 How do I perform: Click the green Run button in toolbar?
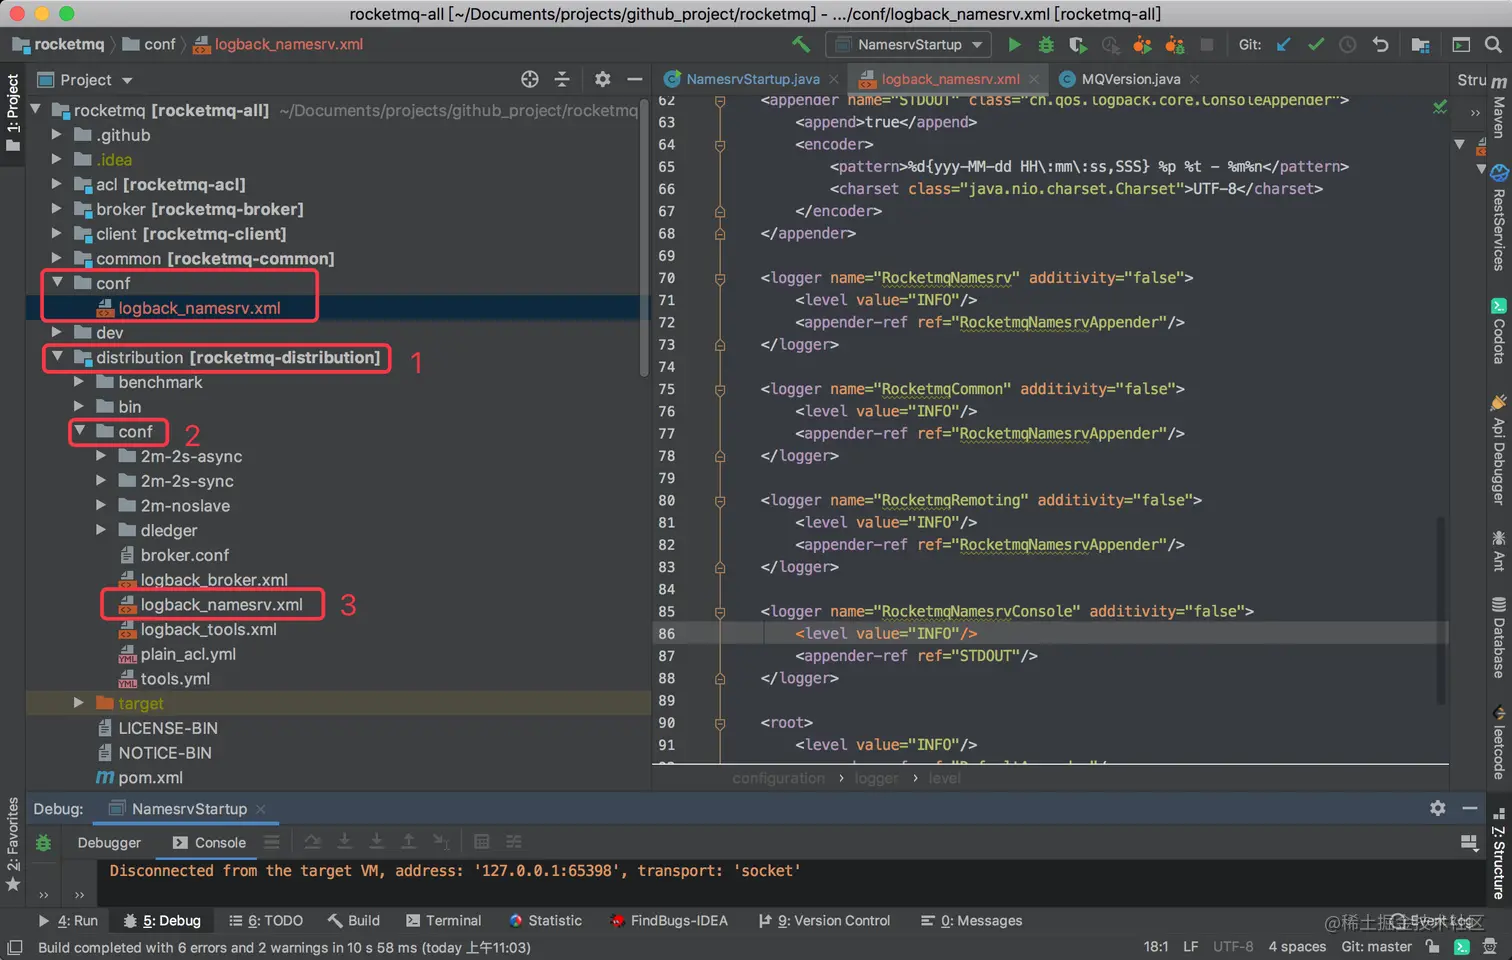1014,44
